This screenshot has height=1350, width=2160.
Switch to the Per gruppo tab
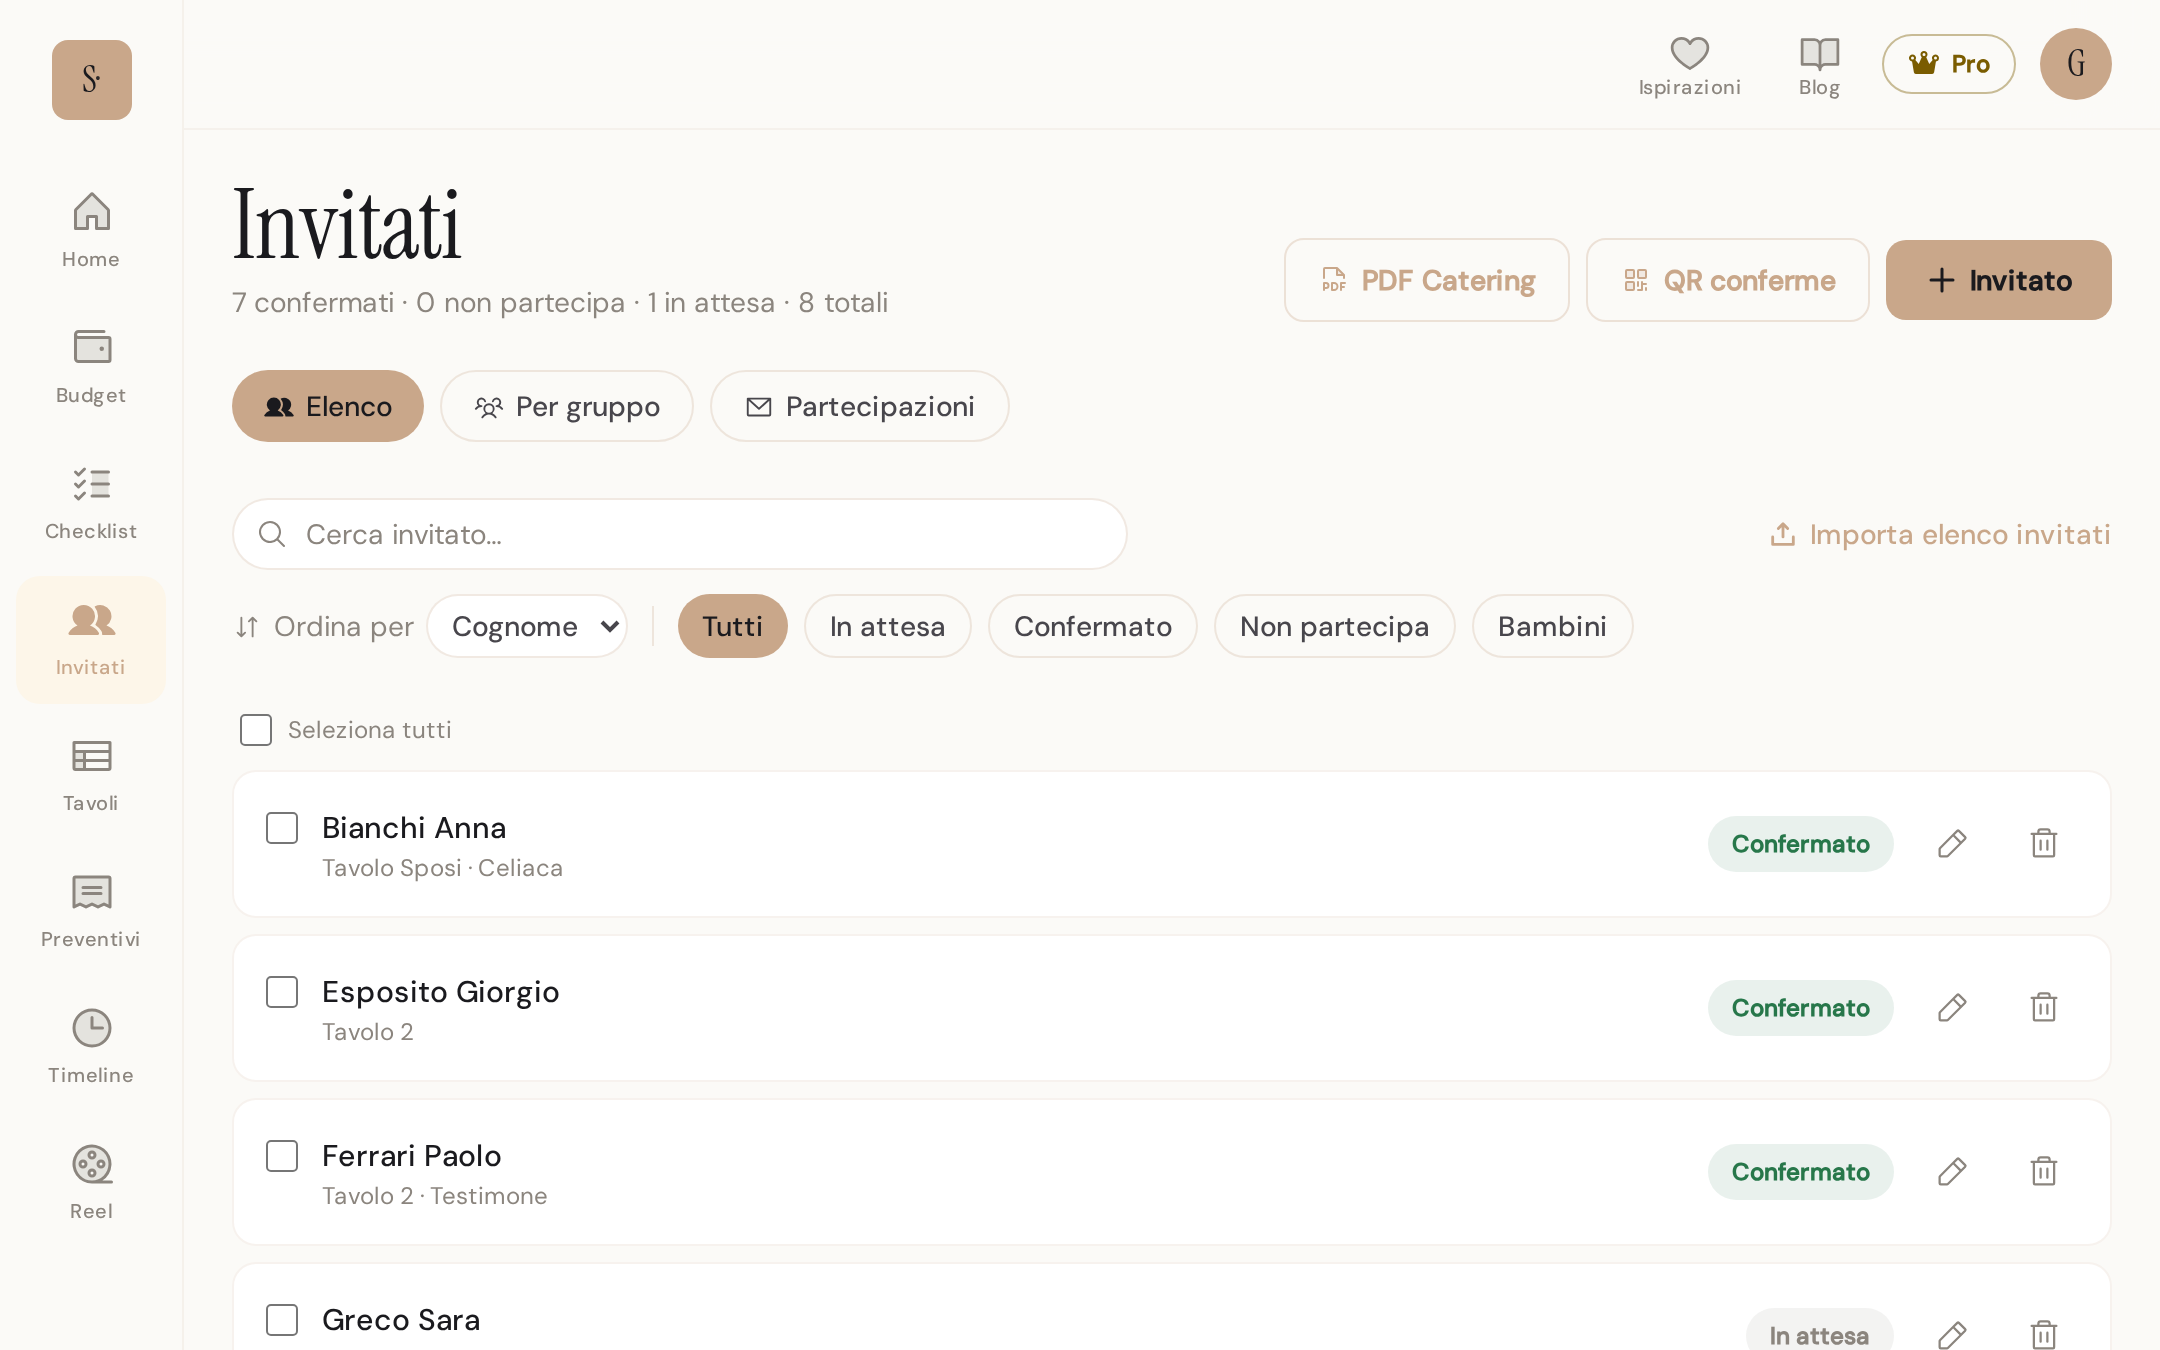pos(567,406)
